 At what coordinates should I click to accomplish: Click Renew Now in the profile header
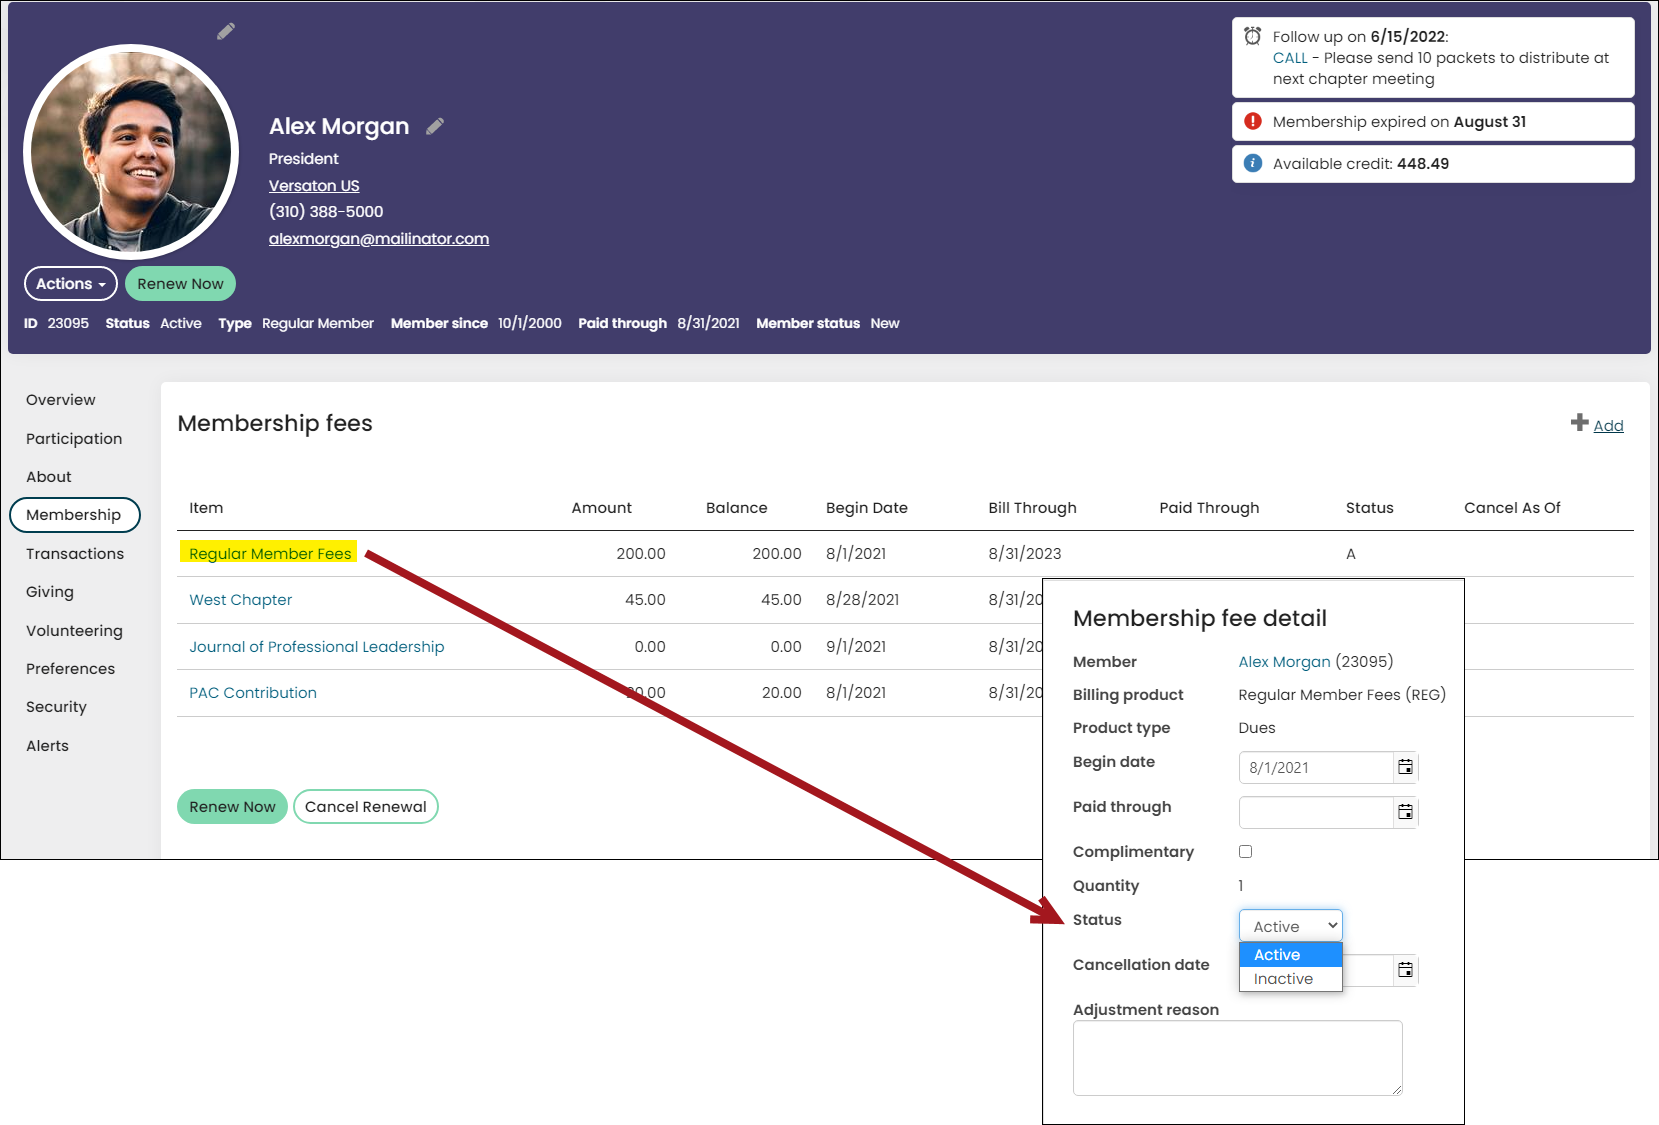181,284
